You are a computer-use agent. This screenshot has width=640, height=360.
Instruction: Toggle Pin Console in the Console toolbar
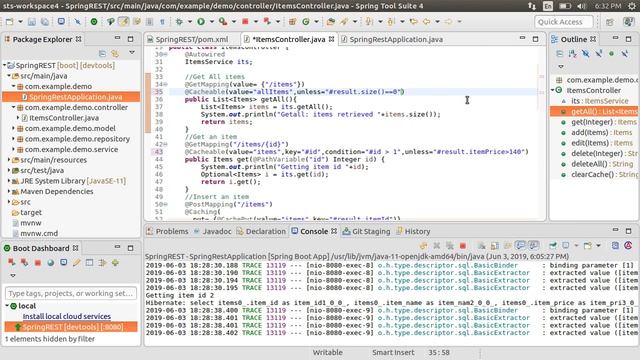pyautogui.click(x=553, y=246)
